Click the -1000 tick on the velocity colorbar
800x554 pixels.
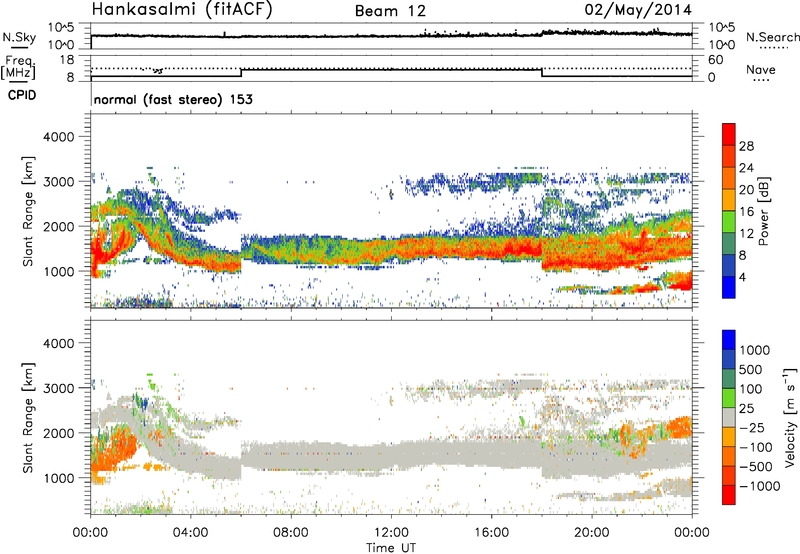pos(760,486)
